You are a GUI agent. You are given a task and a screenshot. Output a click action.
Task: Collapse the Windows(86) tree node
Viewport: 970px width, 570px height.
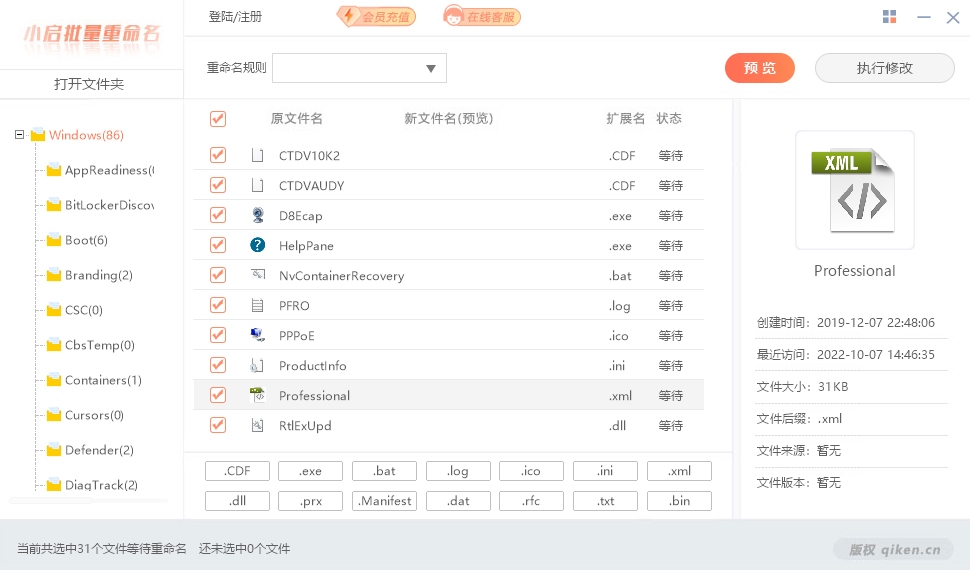coord(20,135)
